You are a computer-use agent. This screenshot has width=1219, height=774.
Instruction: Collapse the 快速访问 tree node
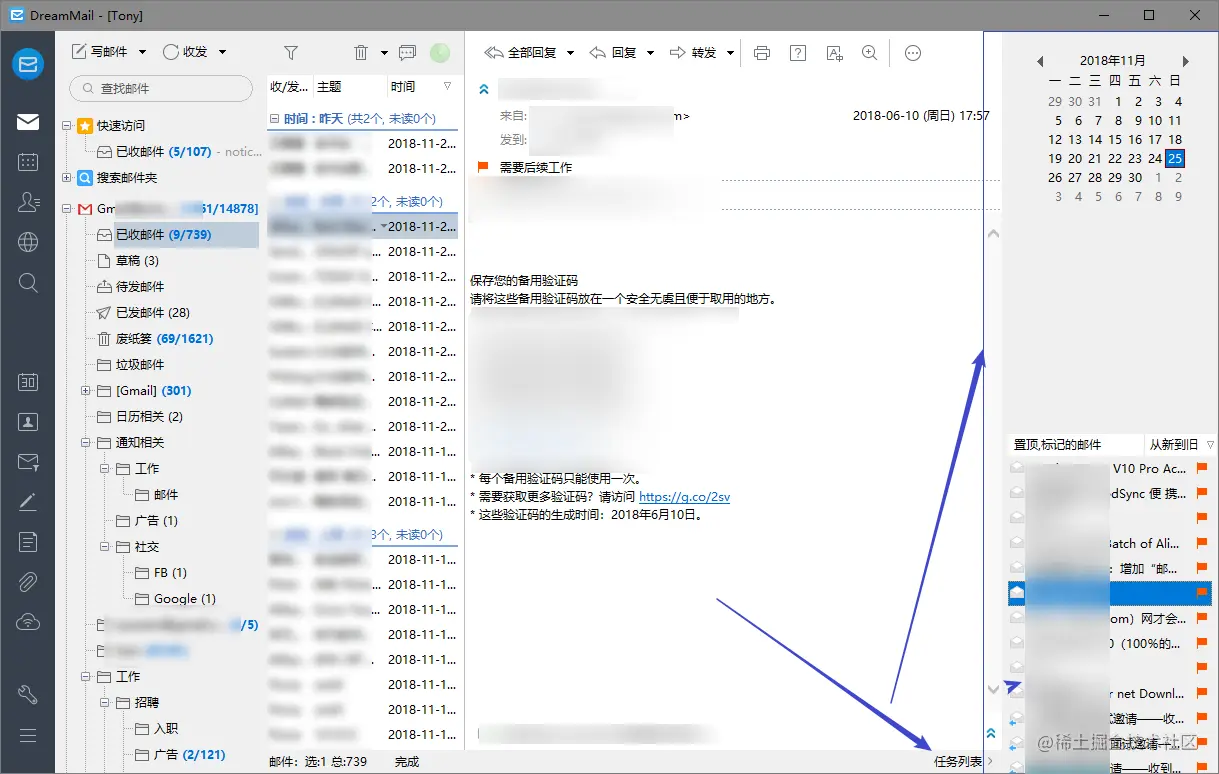point(67,126)
